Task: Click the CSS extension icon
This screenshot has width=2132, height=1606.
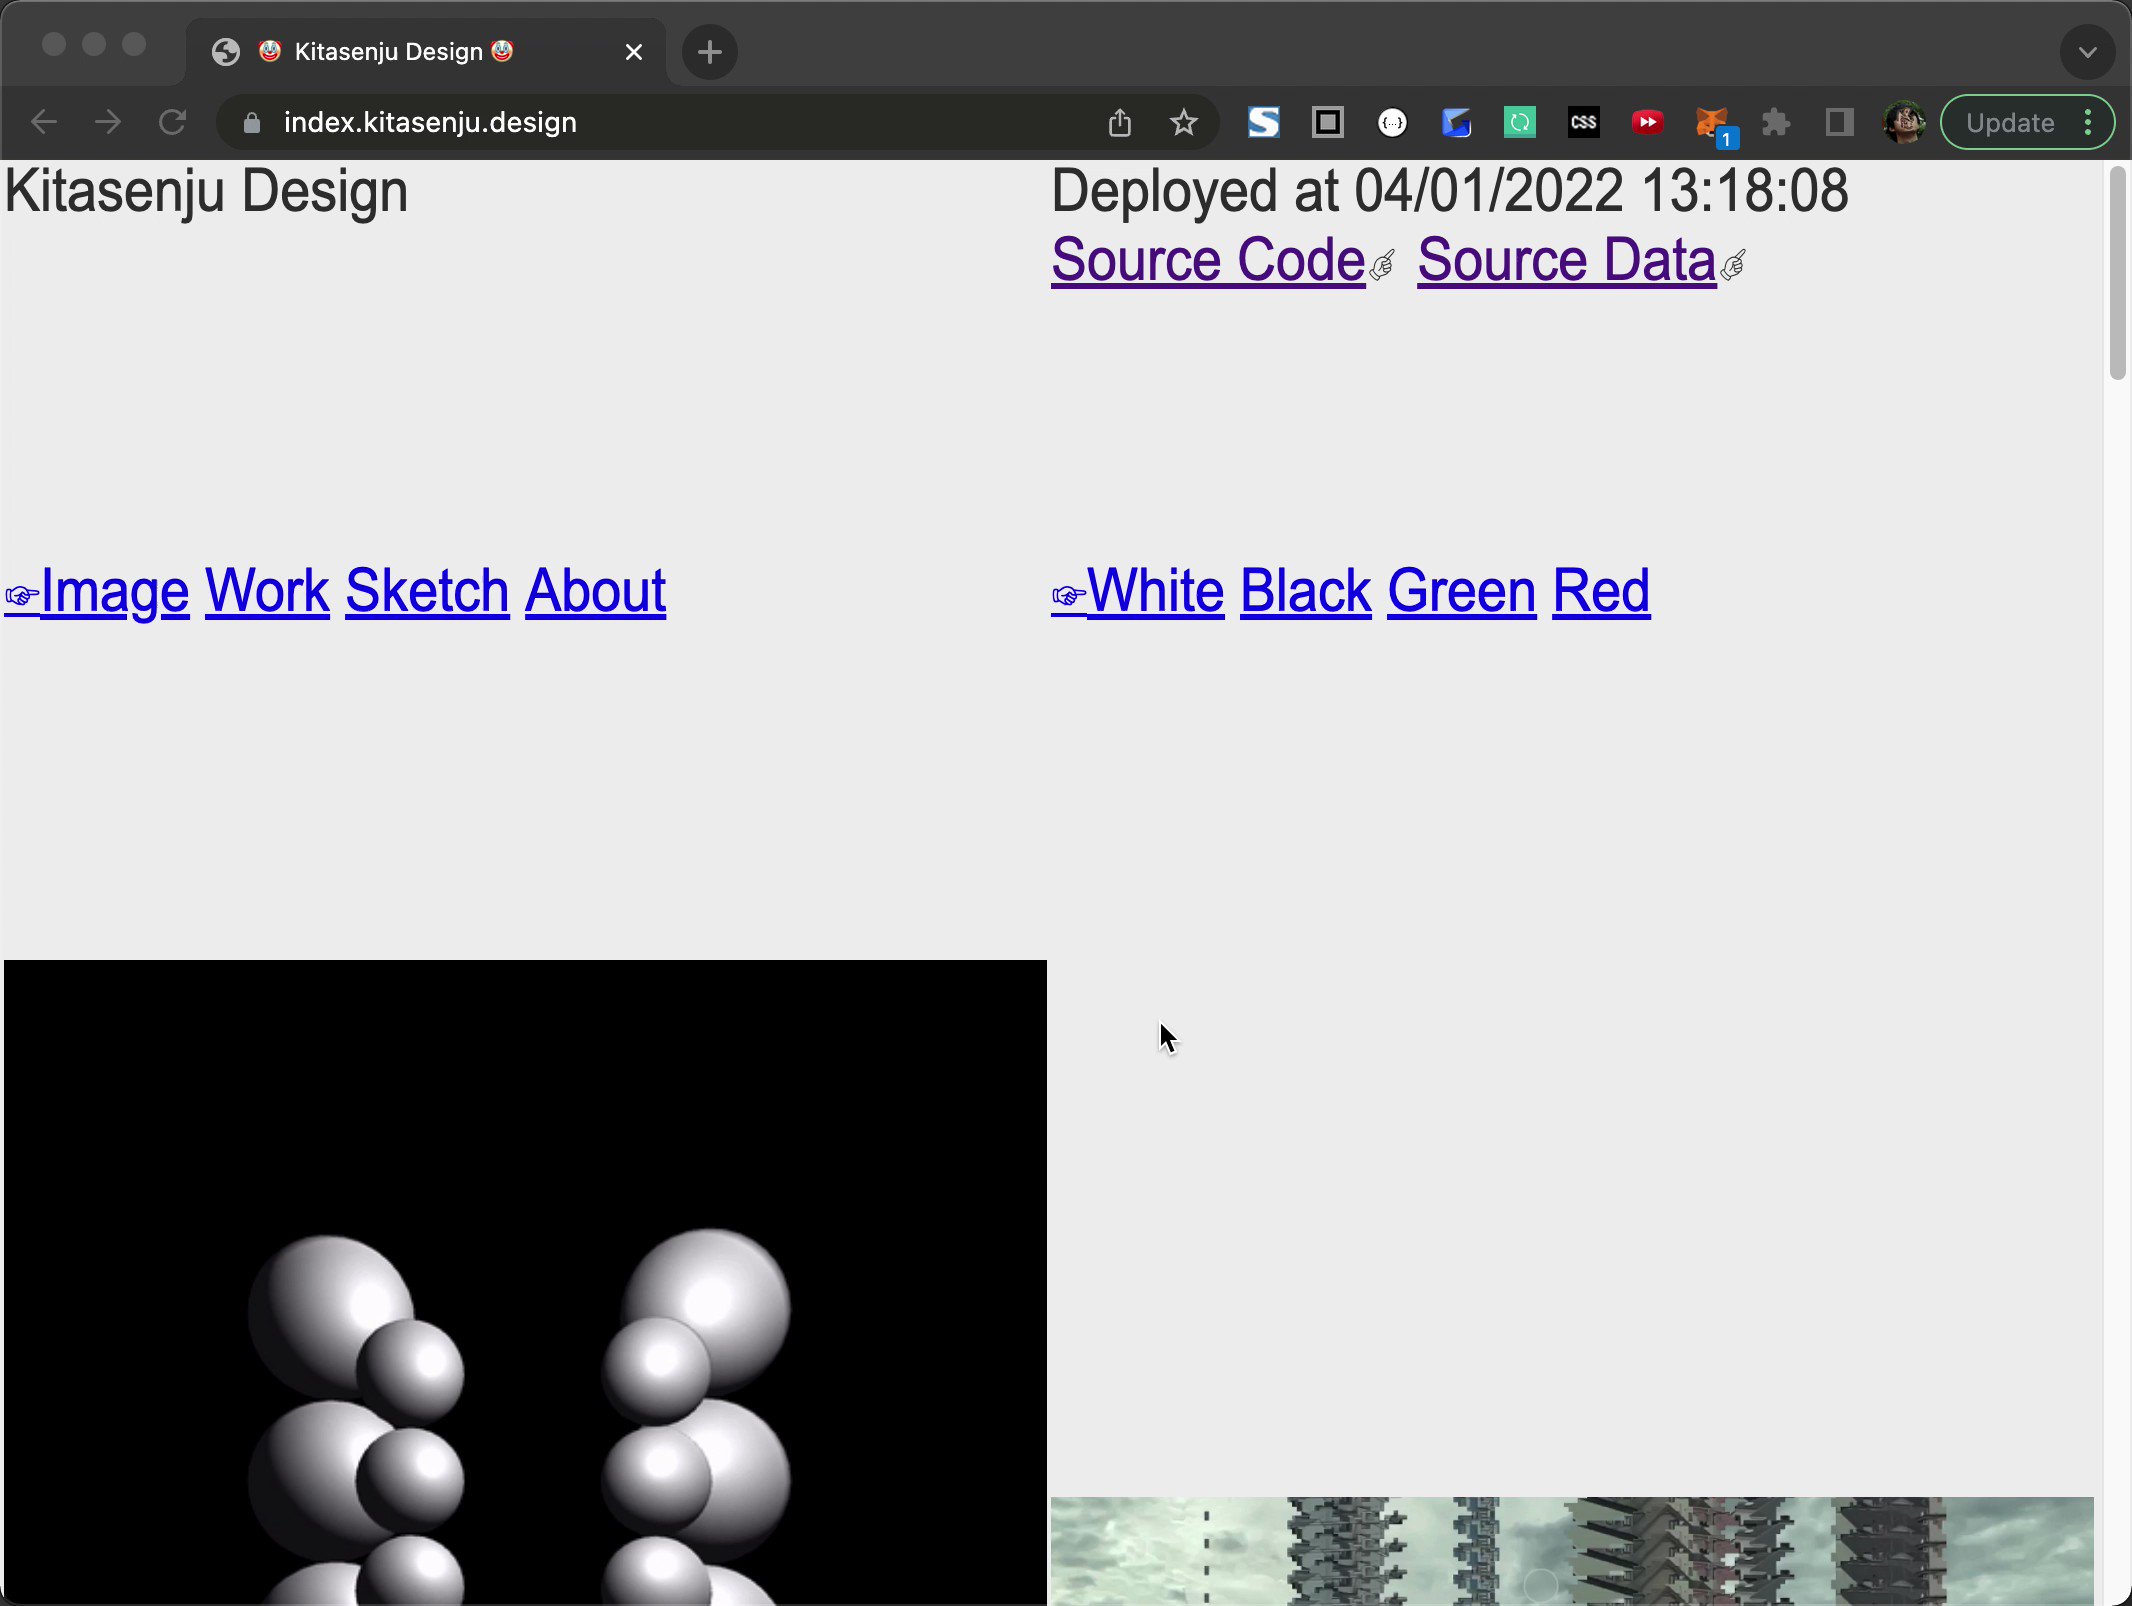Action: pos(1583,123)
